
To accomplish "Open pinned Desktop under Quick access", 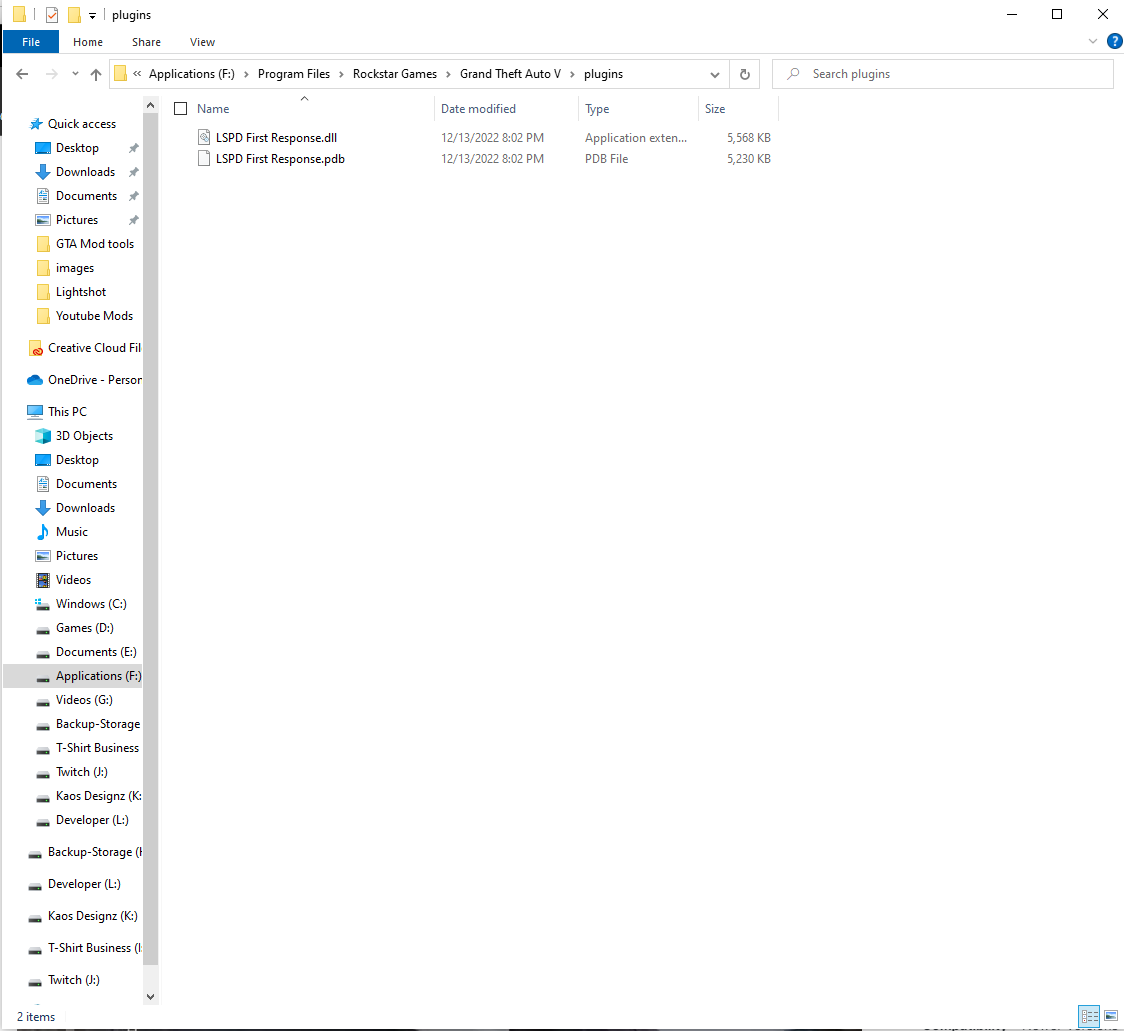I will pos(77,148).
